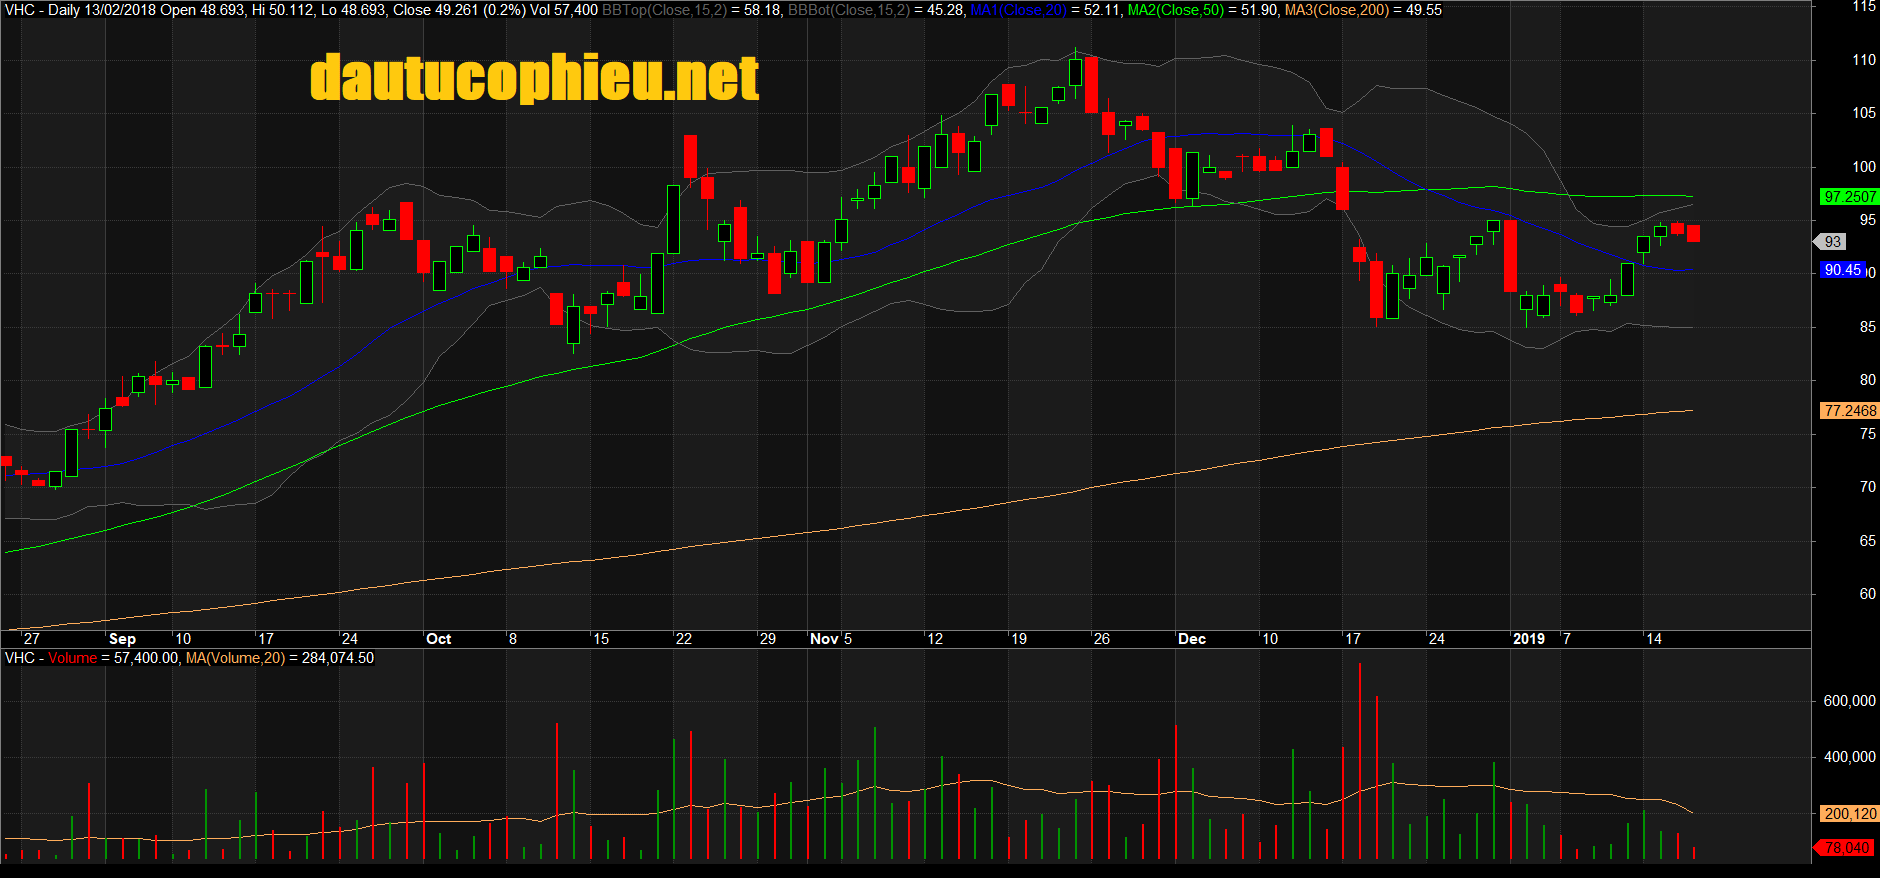The height and width of the screenshot is (878, 1880).
Task: Click the Nov label on date axis
Action: pyautogui.click(x=824, y=639)
